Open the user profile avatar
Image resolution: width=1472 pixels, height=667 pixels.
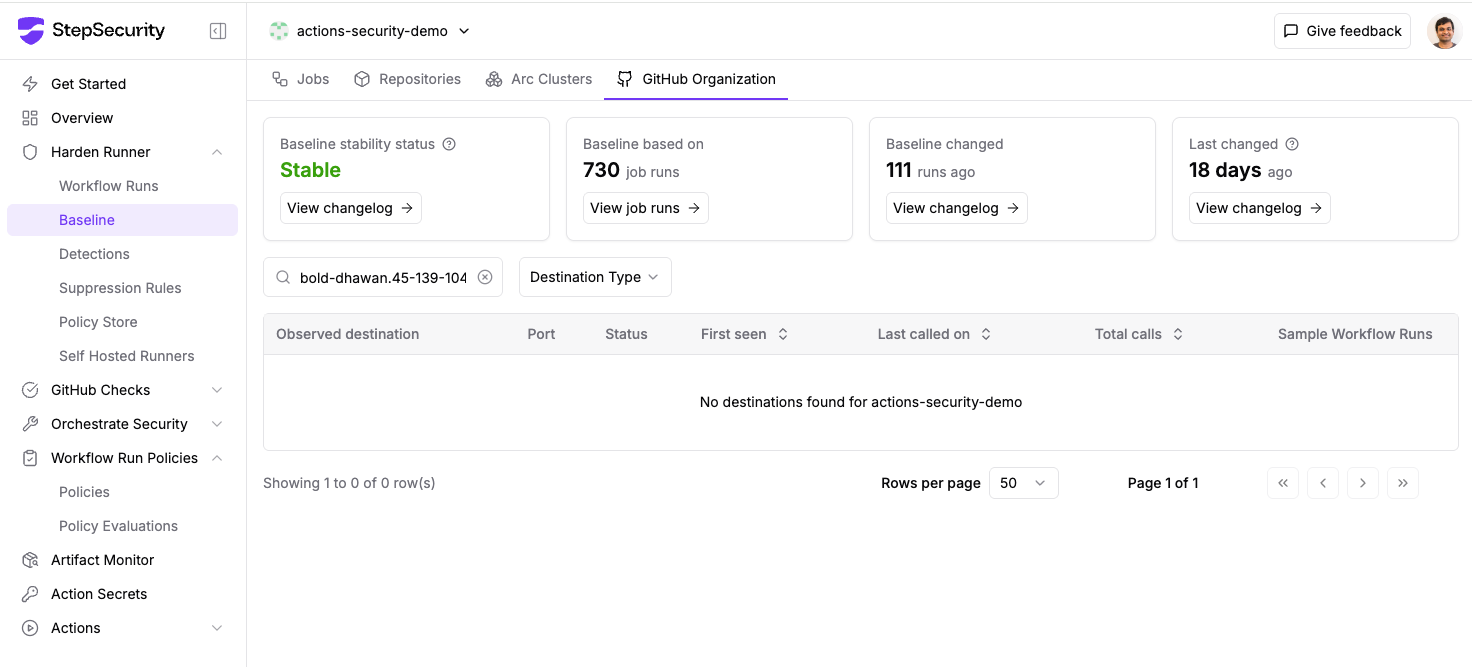tap(1444, 31)
